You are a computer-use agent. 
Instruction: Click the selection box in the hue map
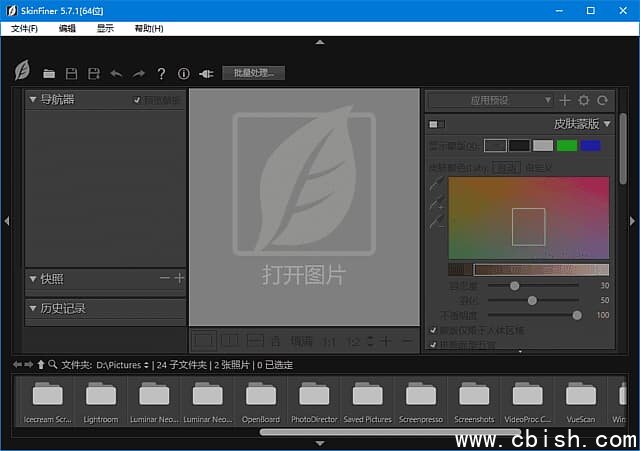(529, 227)
